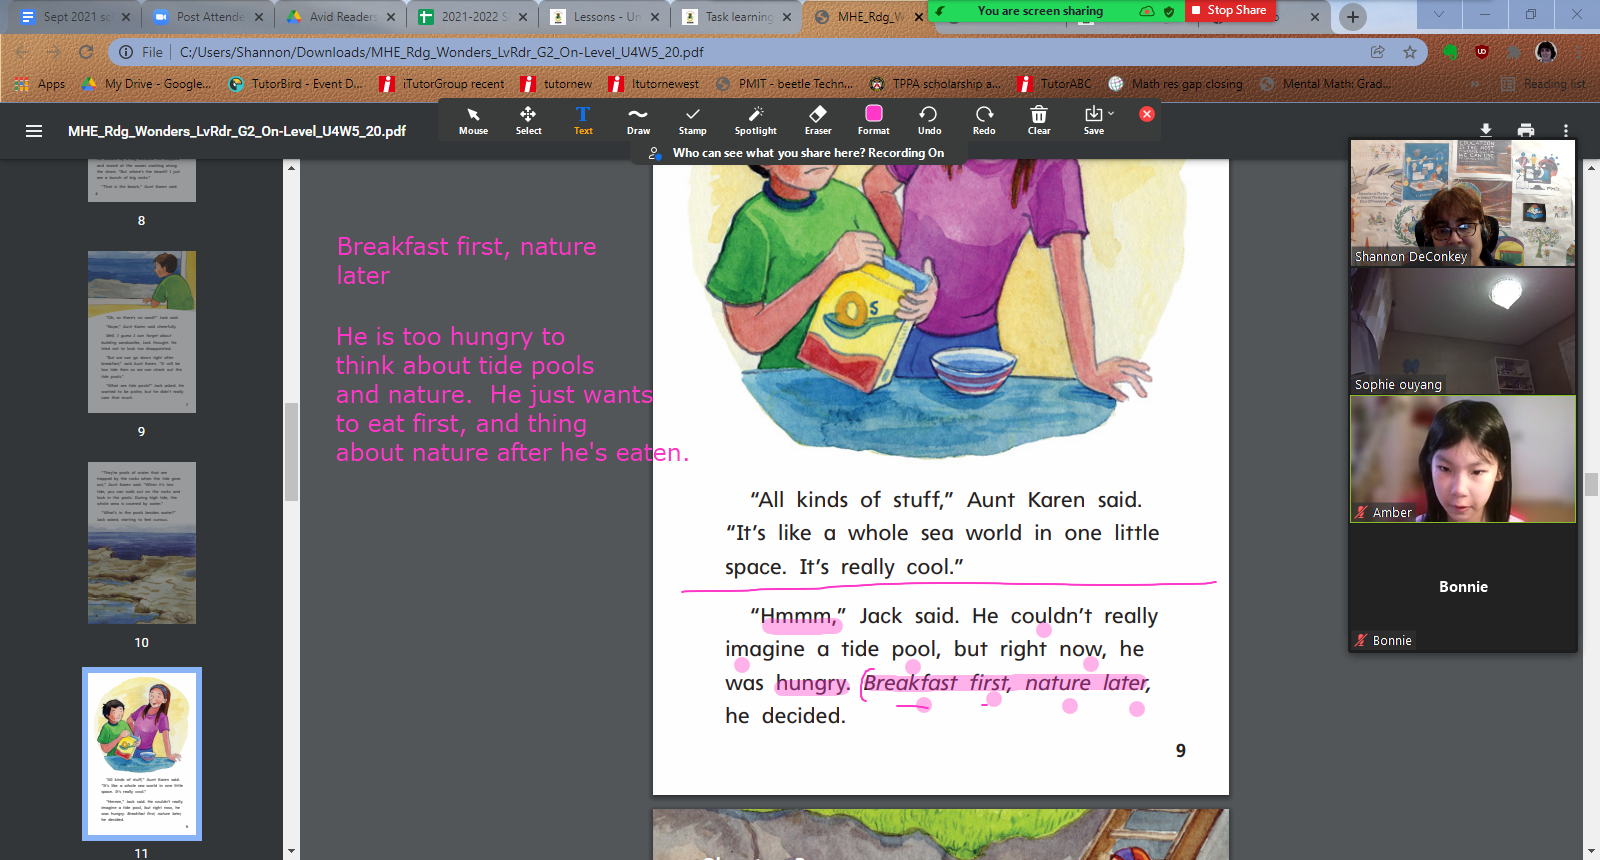
Task: Select page 11 thumbnail
Action: [x=142, y=754]
